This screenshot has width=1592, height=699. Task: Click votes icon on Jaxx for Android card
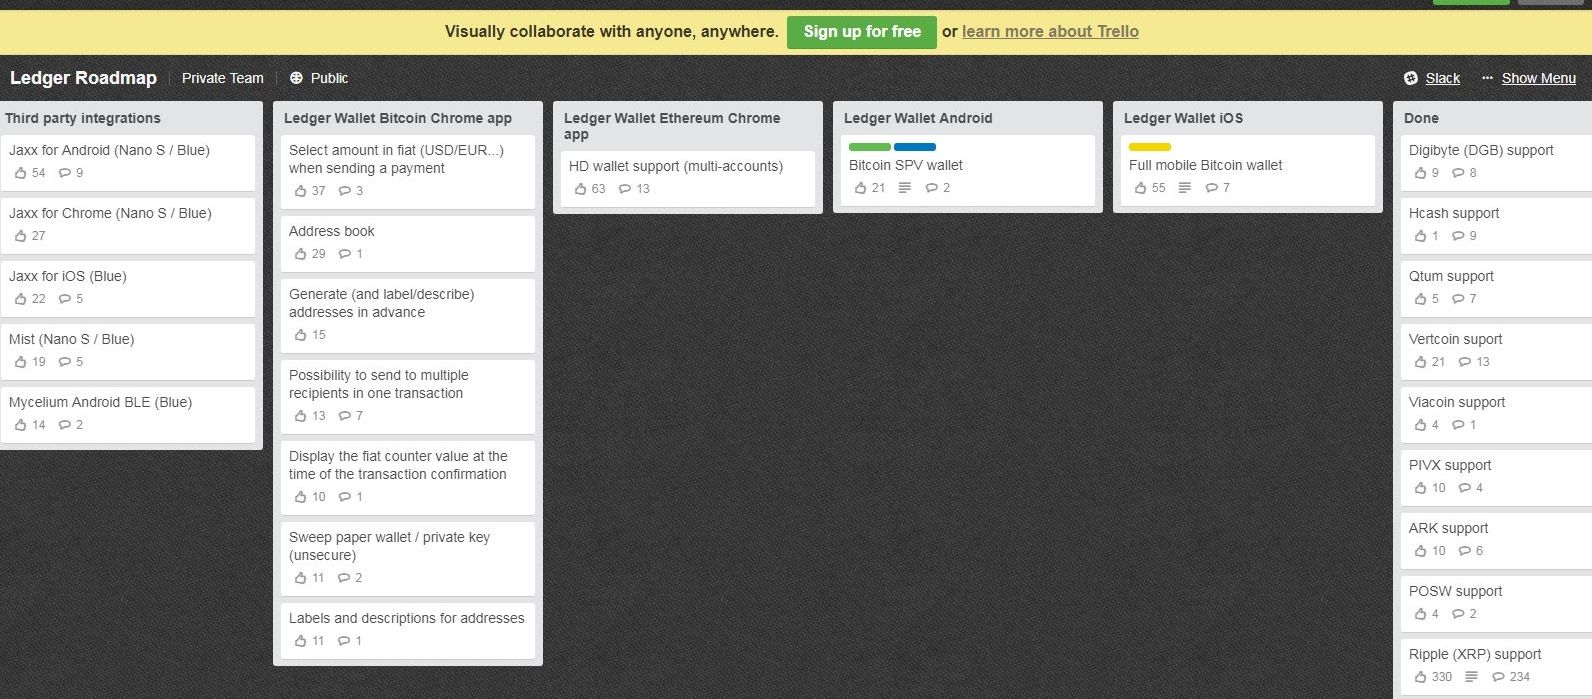(21, 173)
